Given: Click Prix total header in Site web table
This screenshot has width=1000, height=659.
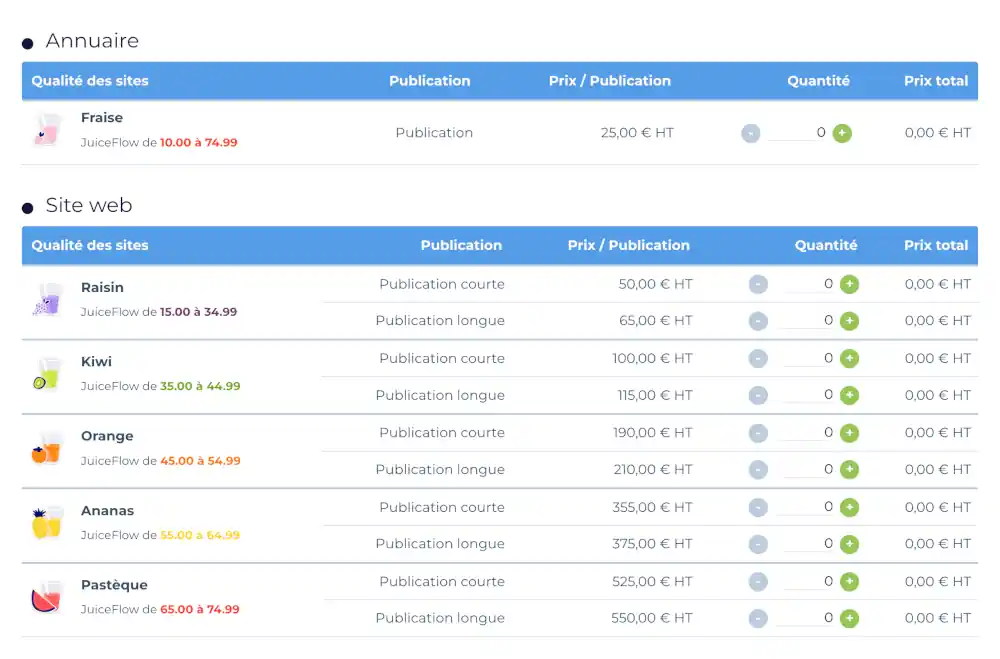Looking at the screenshot, I should 936,246.
